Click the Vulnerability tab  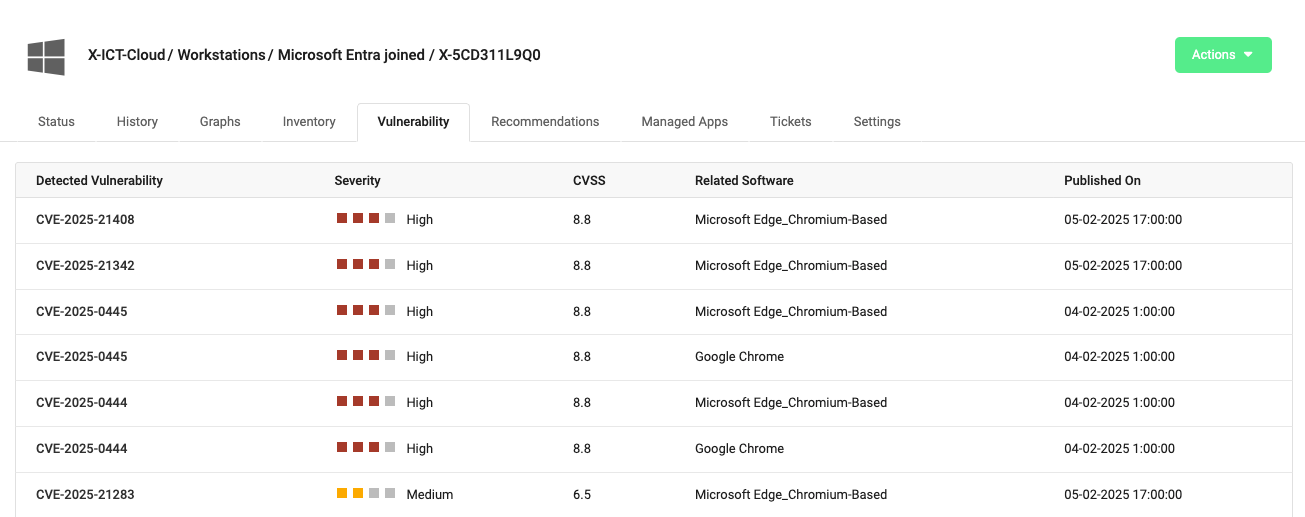(x=413, y=122)
